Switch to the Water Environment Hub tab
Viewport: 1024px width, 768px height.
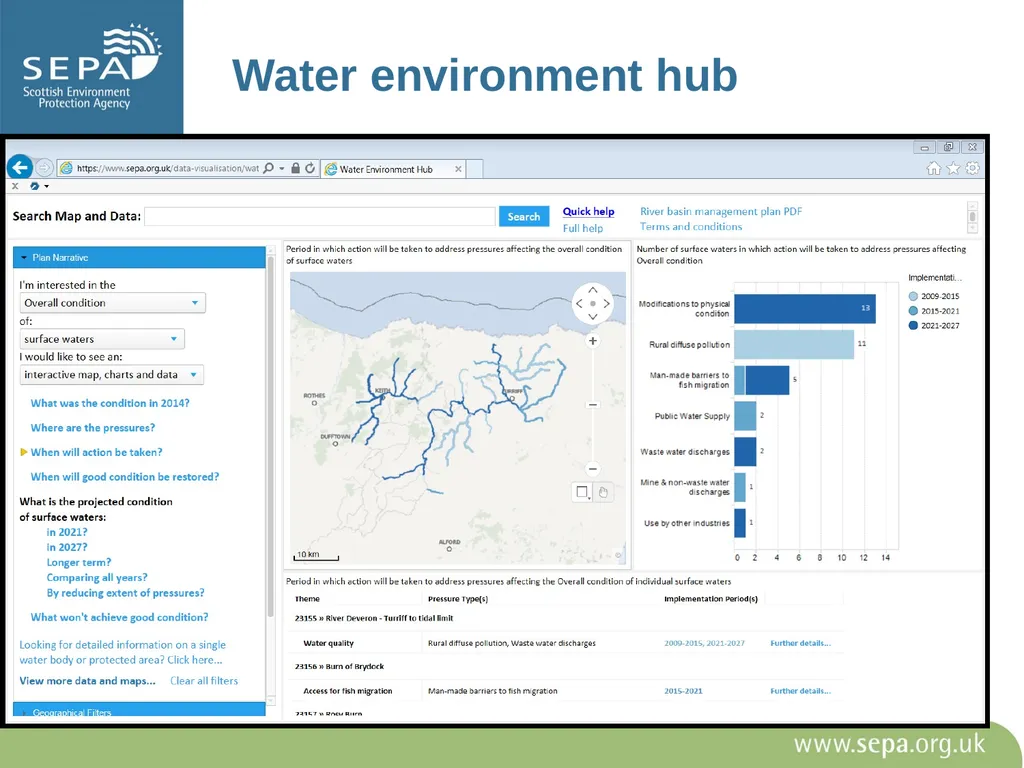(x=394, y=169)
